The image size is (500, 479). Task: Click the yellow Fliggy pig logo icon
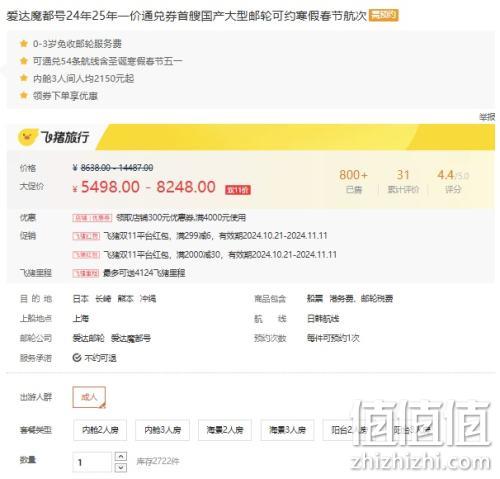tap(27, 137)
